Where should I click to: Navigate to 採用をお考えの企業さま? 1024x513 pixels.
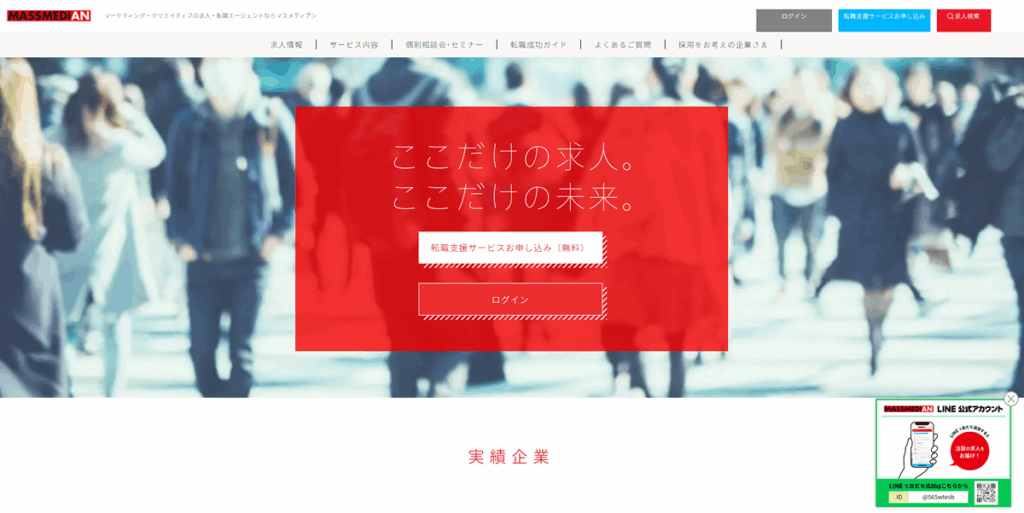723,45
